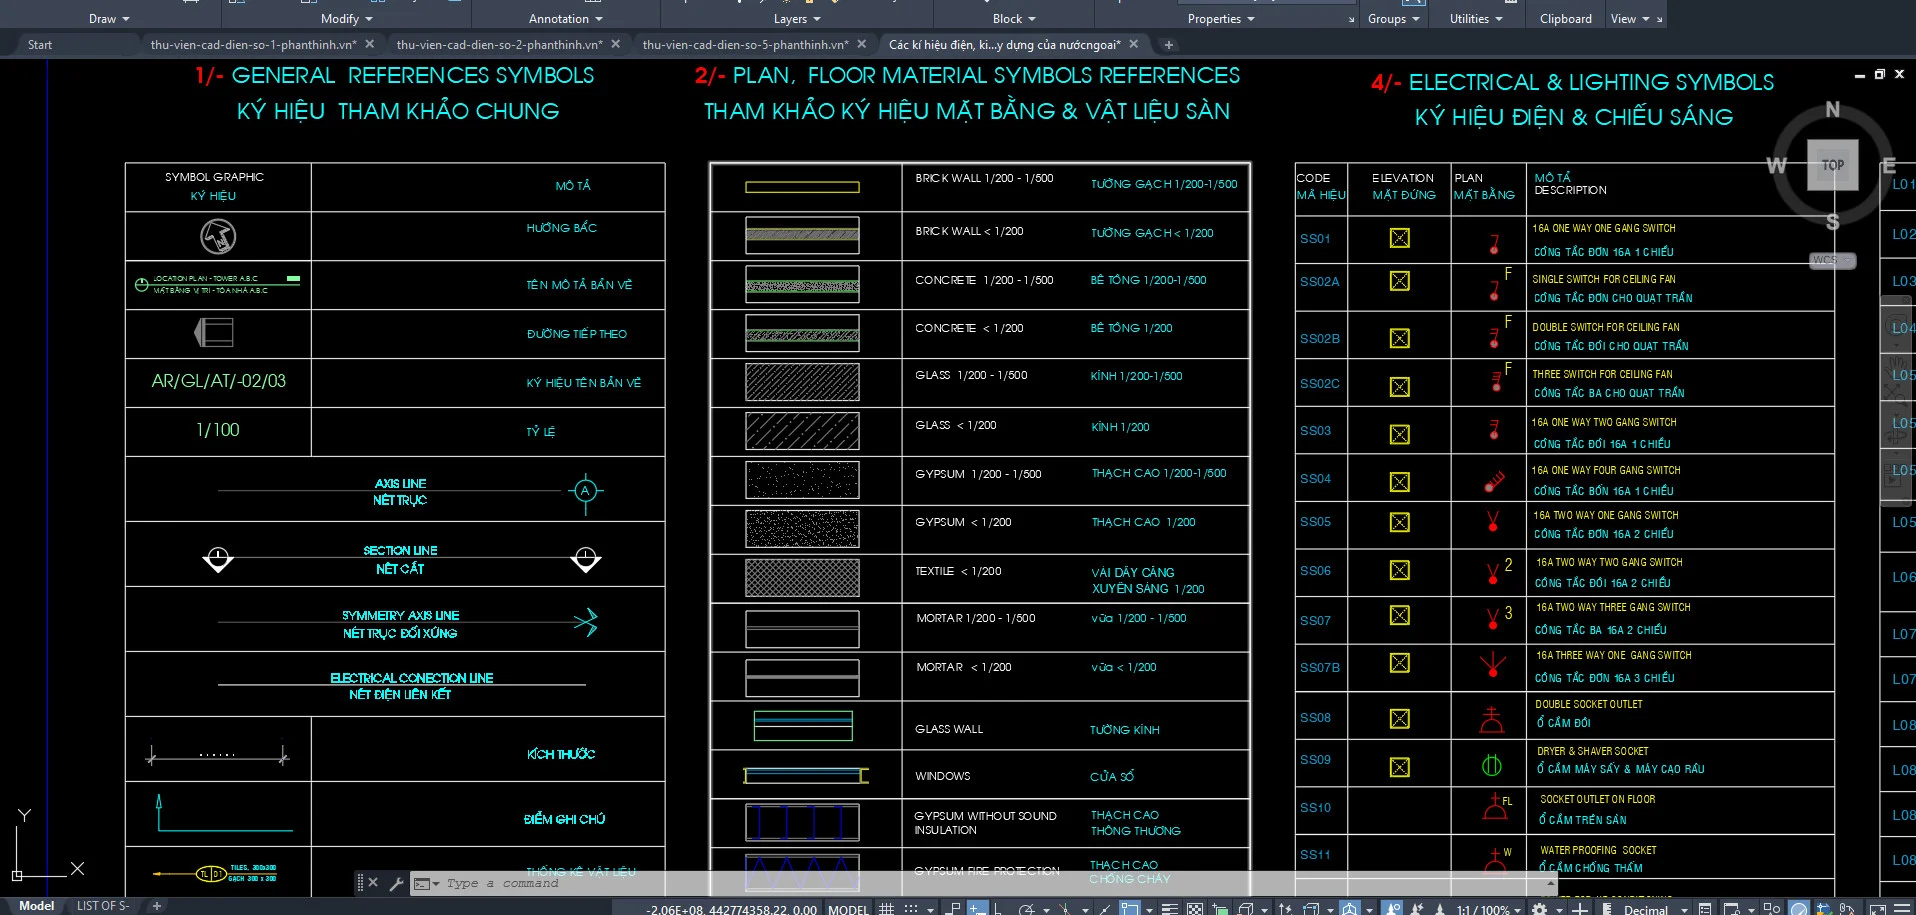Click the selection filtering icon
1916x915 pixels.
click(1310, 908)
